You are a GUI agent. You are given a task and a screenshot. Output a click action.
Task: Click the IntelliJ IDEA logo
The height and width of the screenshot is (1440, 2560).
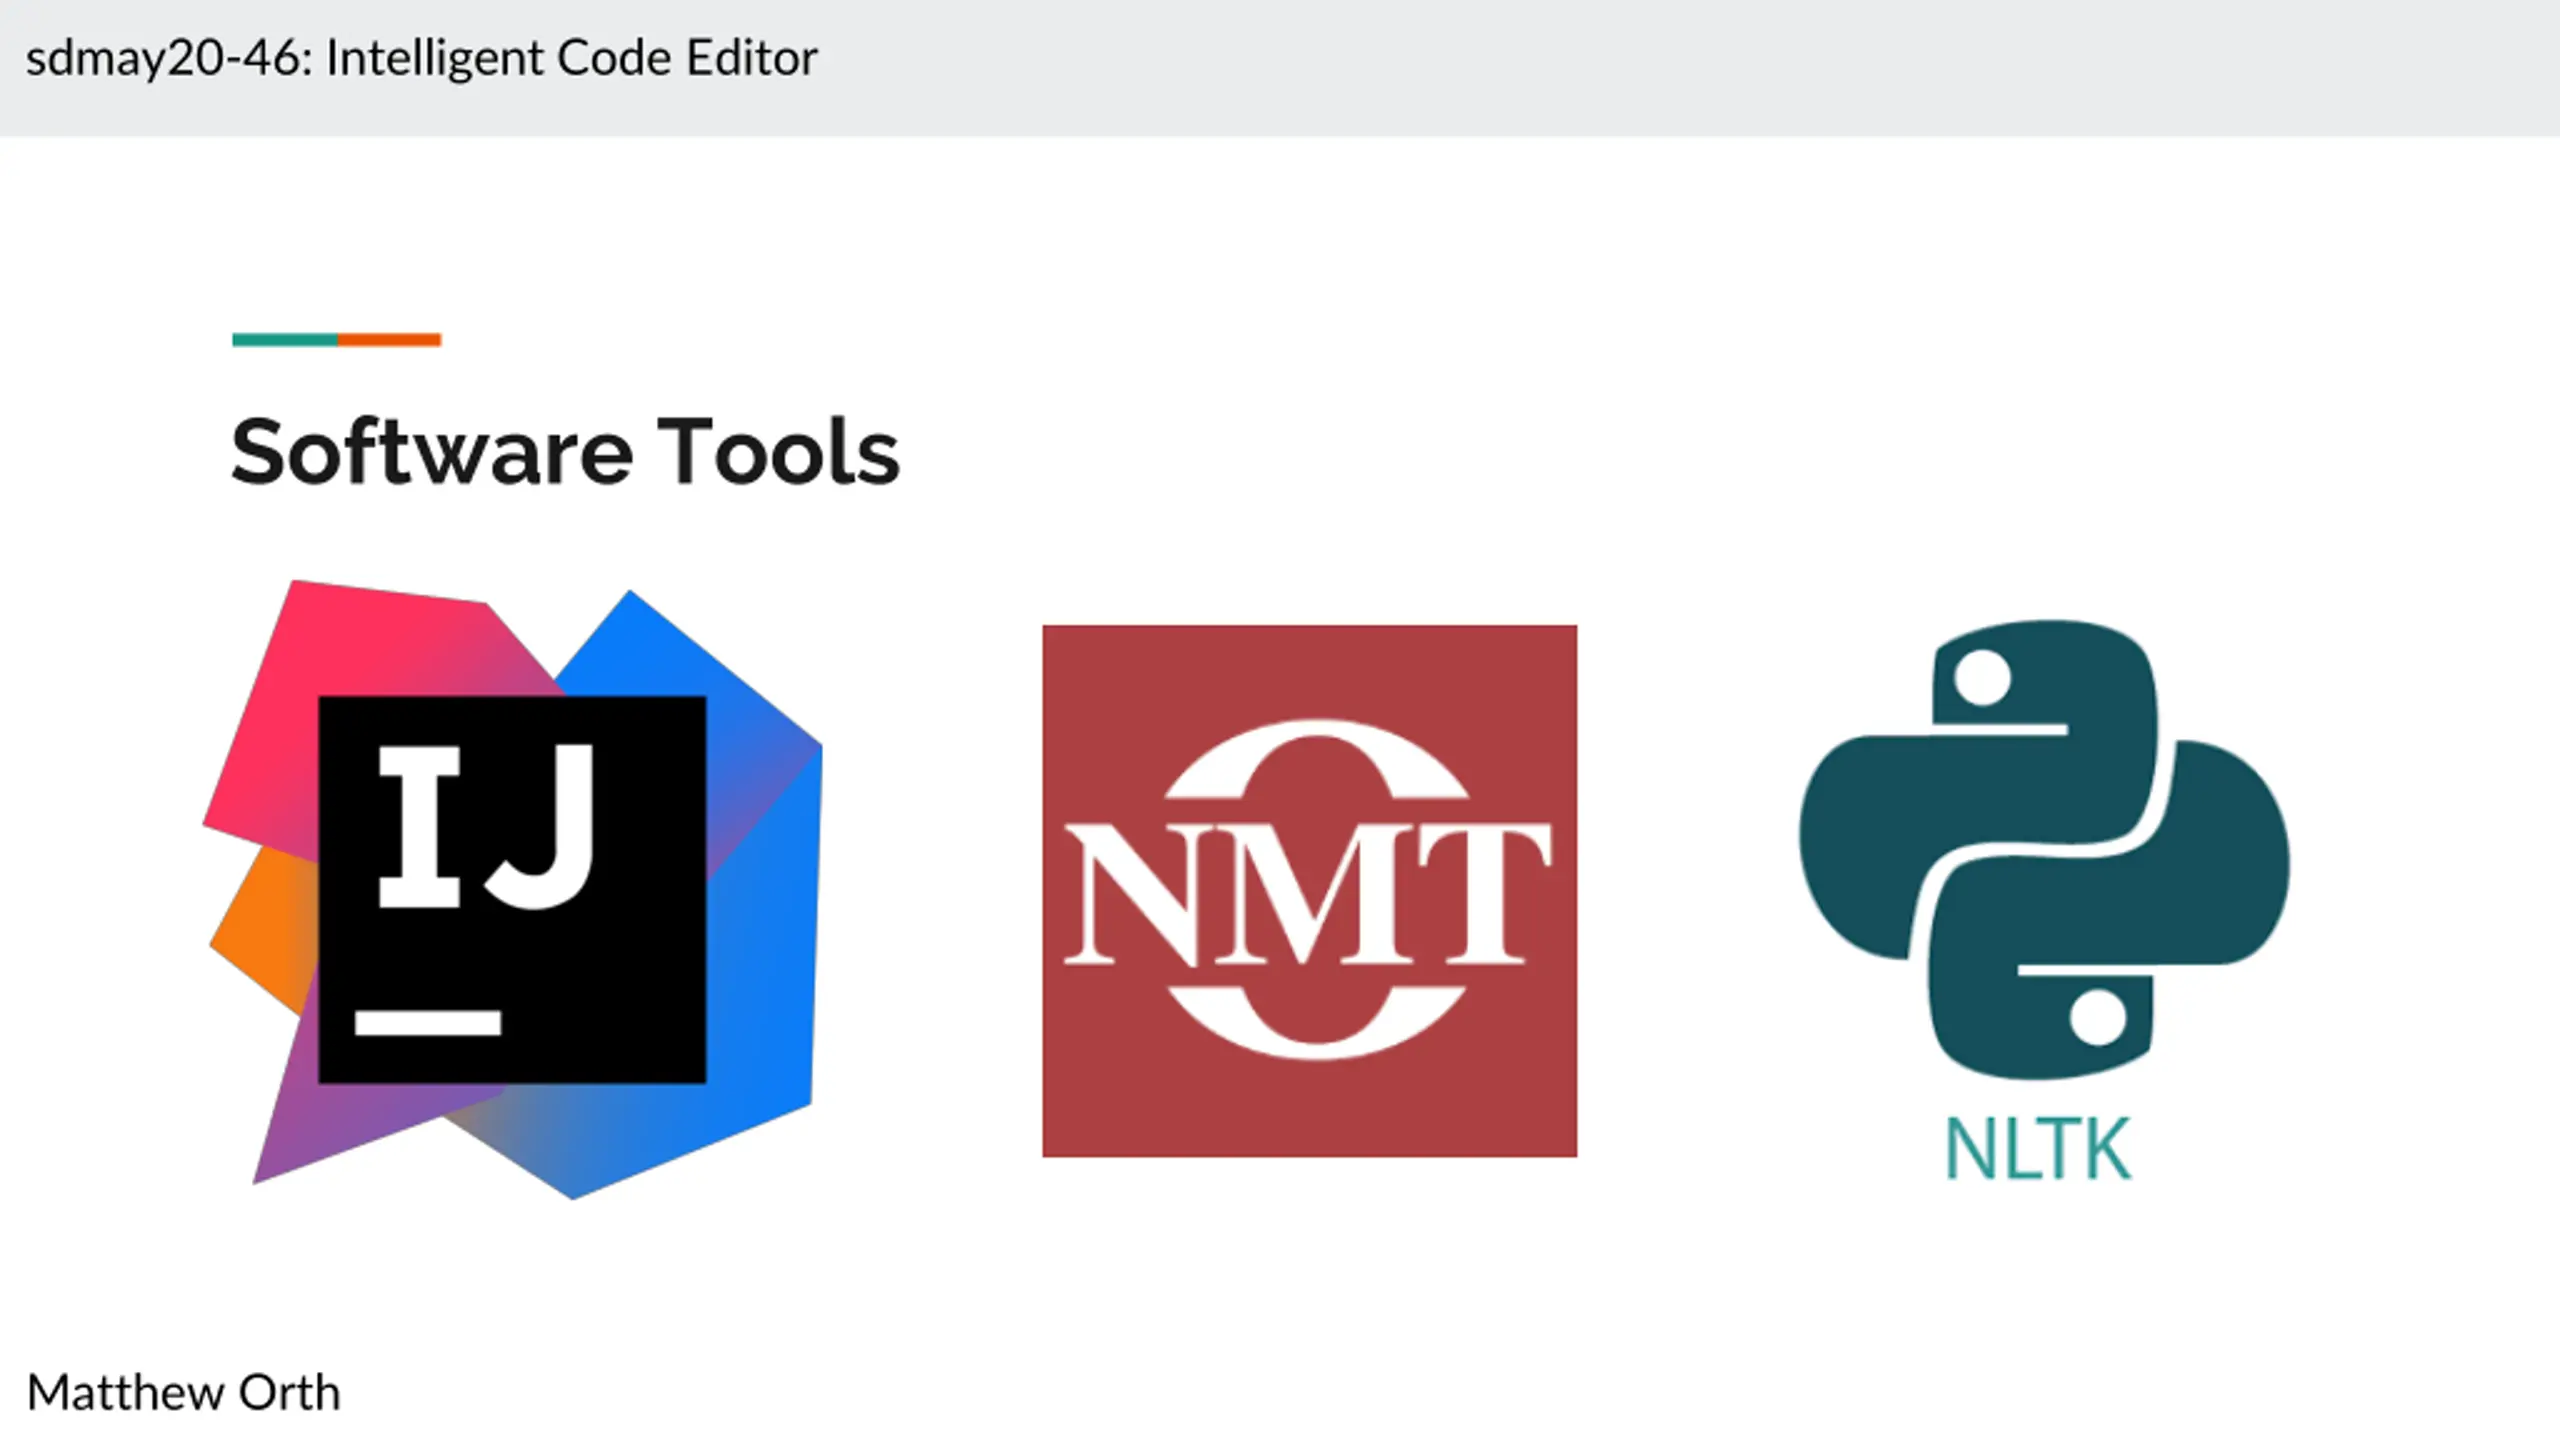[x=512, y=888]
